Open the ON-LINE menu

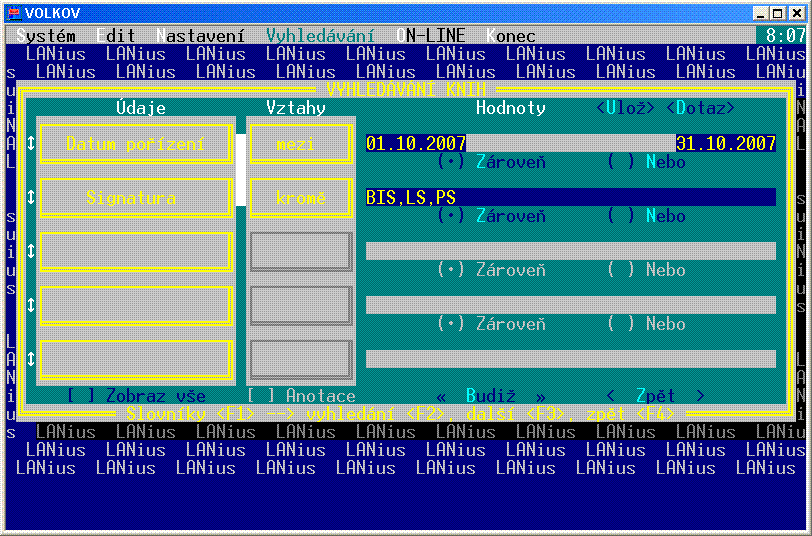pos(430,36)
